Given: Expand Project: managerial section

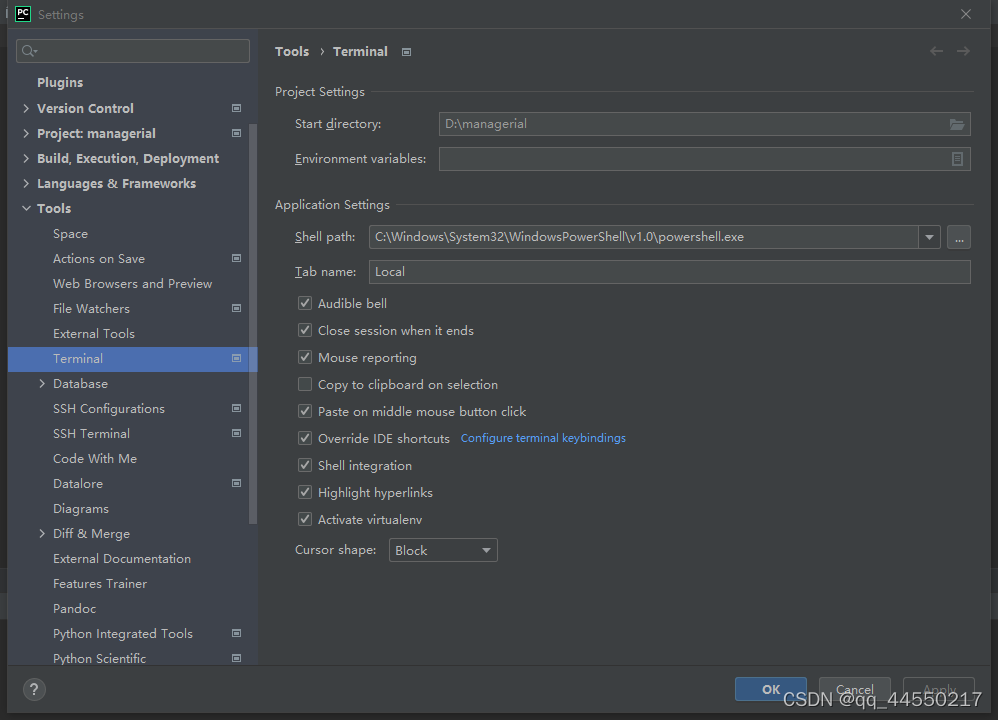Looking at the screenshot, I should click(x=26, y=133).
